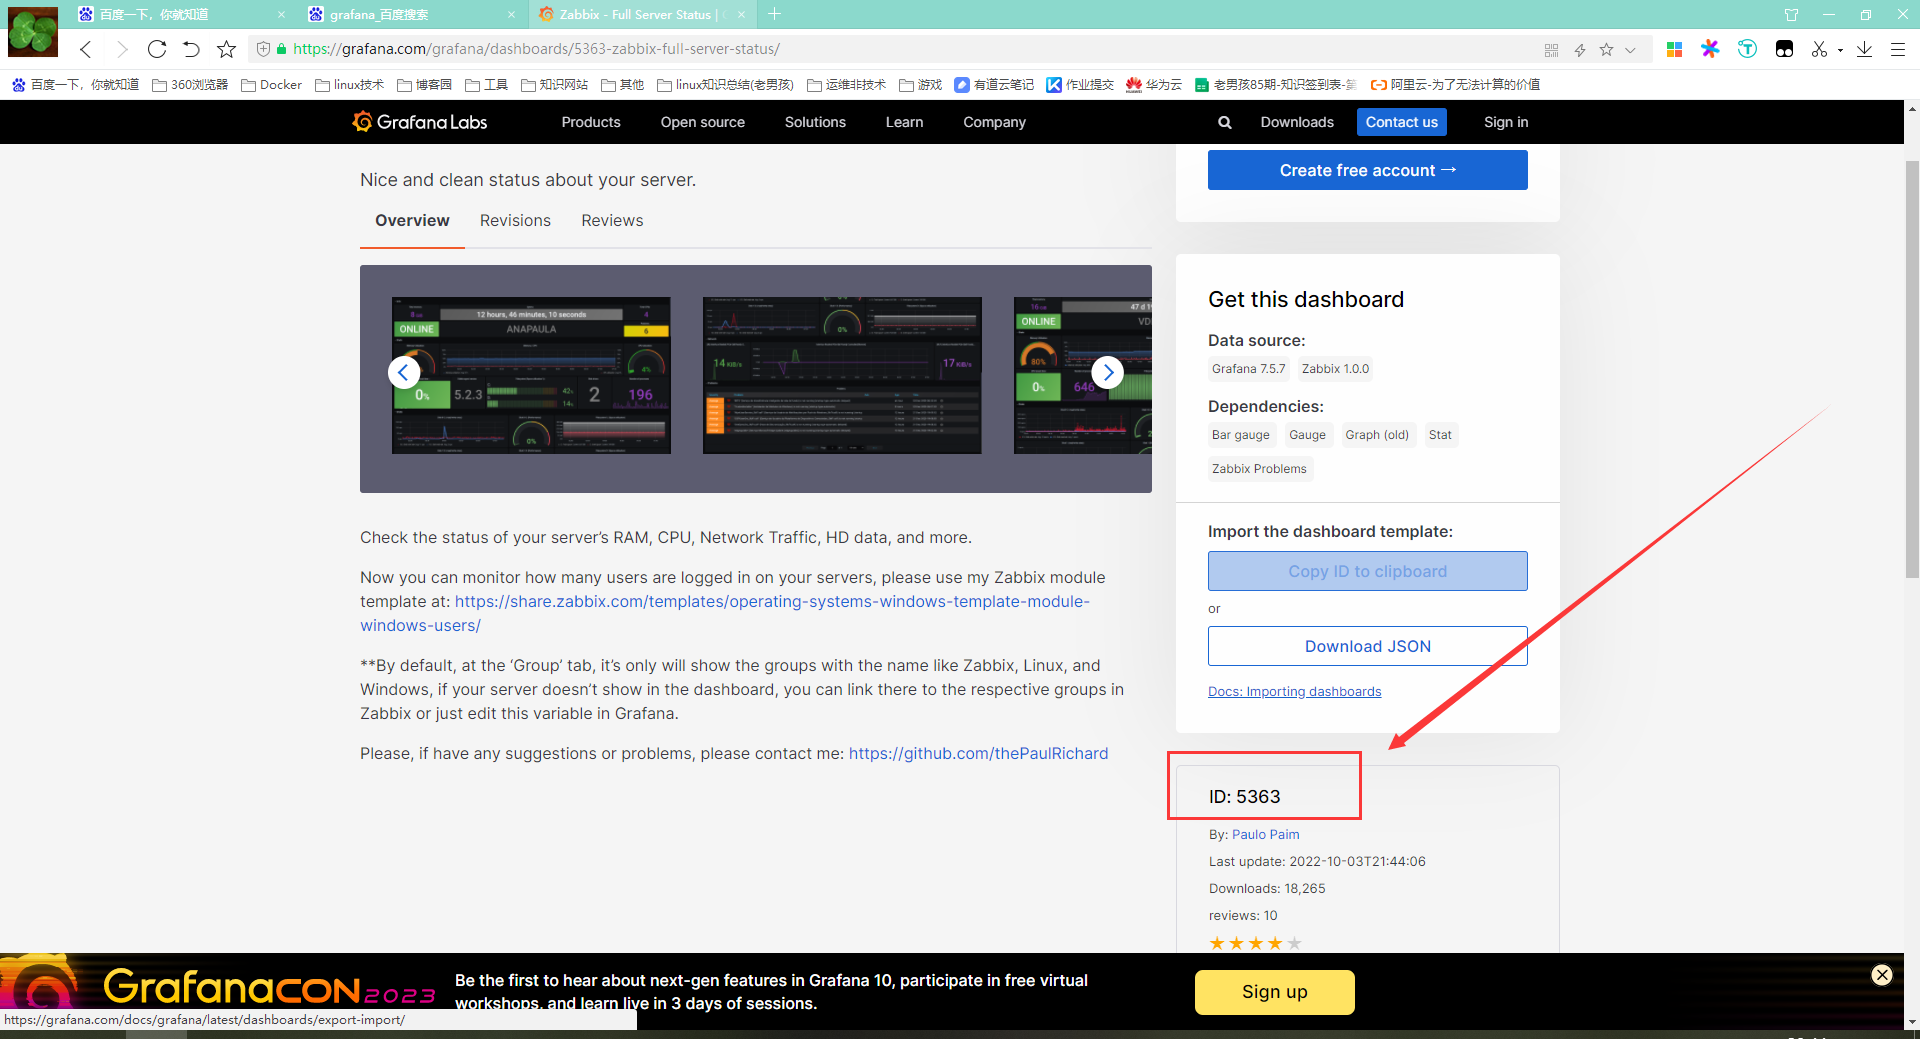
Task: Open the 工具 bookmark folder
Action: point(487,85)
